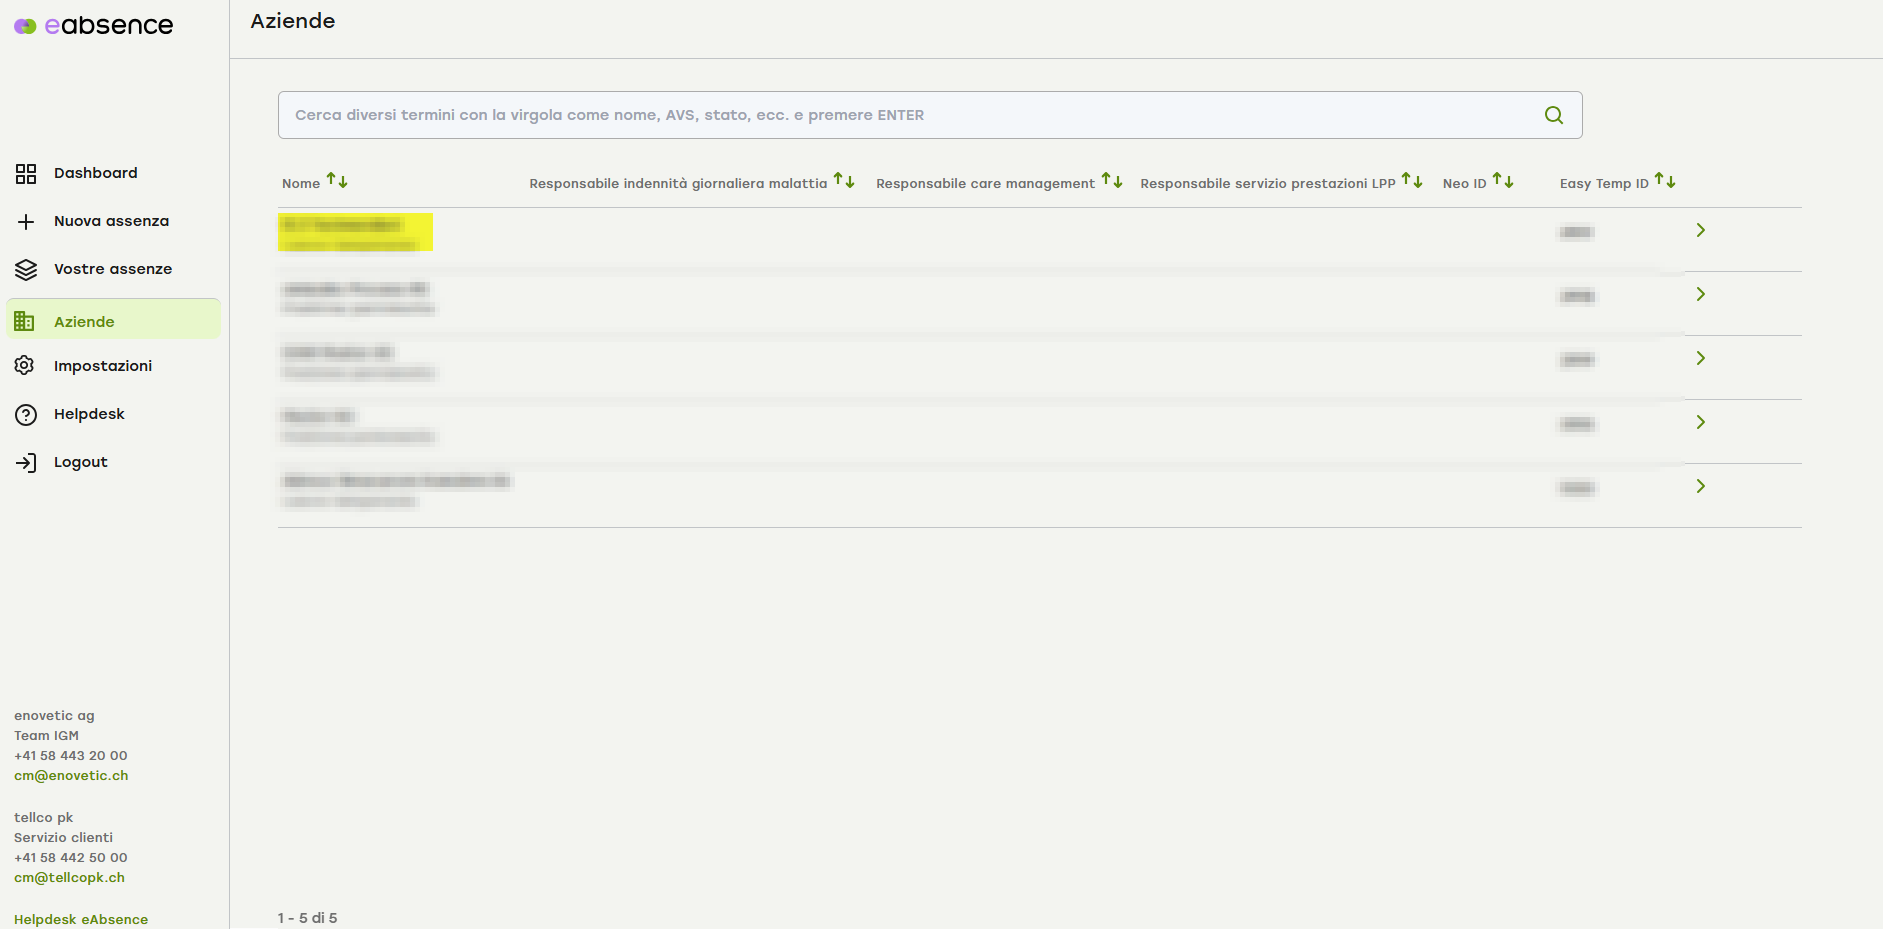
Task: Click the plus icon for Nuova assenza
Action: pyautogui.click(x=26, y=222)
